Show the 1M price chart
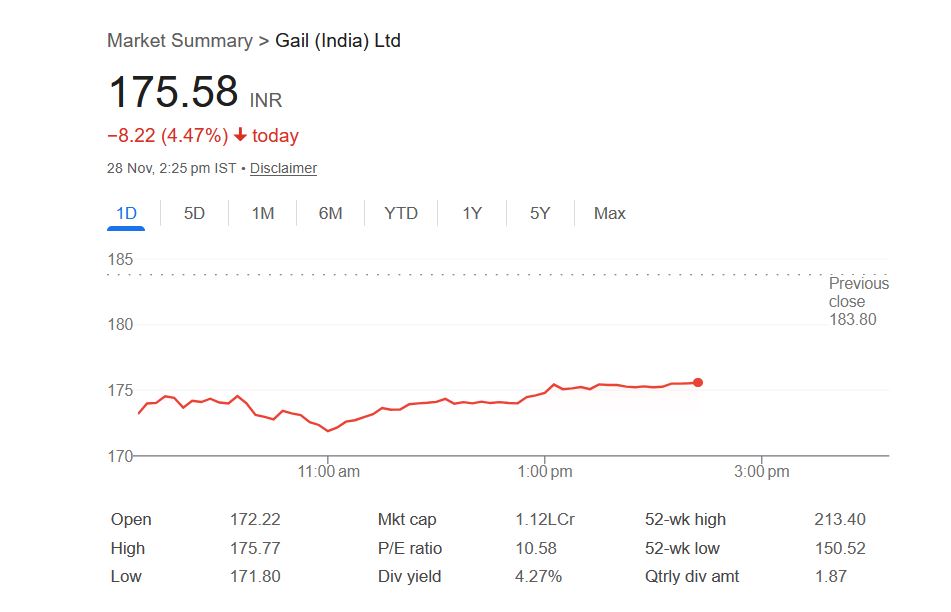 click(x=262, y=213)
